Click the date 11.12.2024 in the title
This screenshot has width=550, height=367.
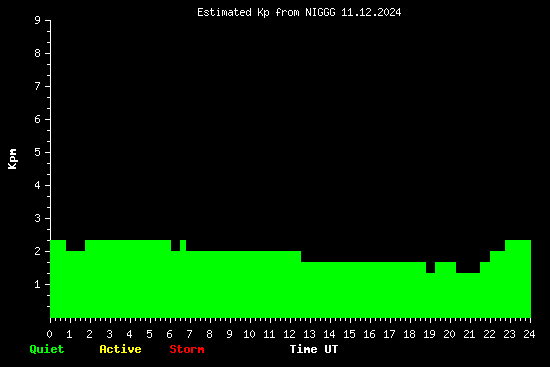(371, 13)
